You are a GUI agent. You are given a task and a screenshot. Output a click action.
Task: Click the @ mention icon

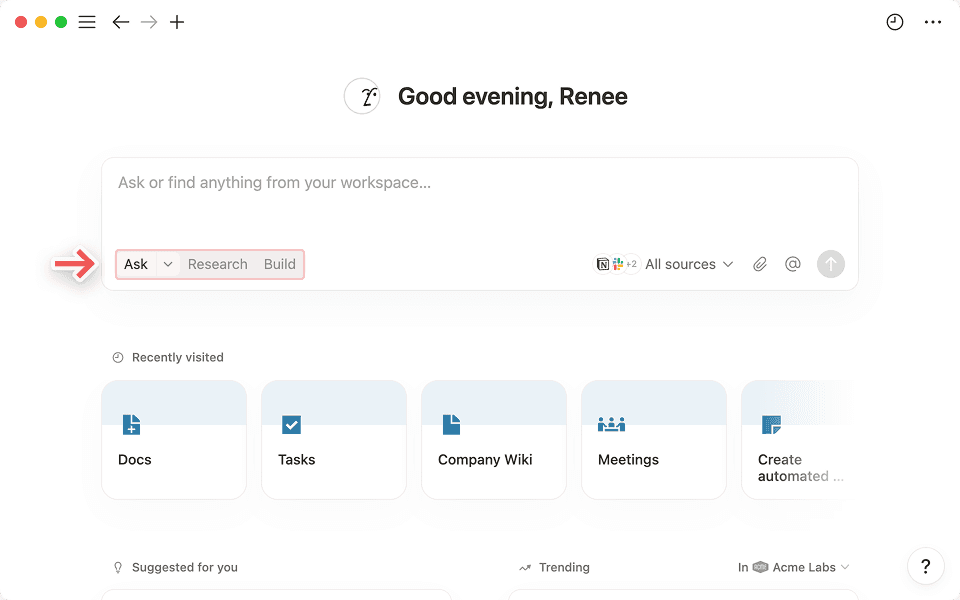pos(792,264)
